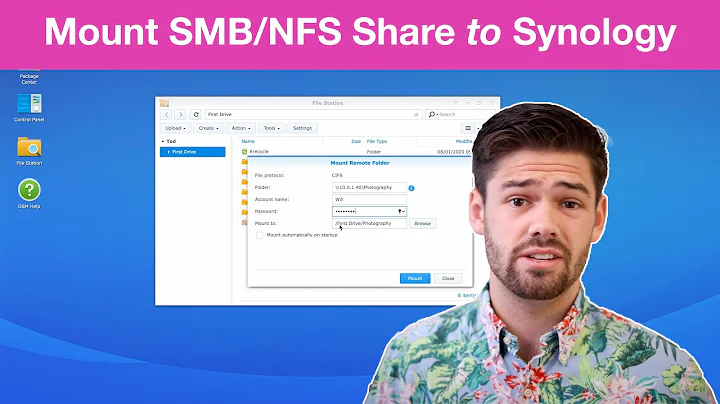The image size is (720, 404).
Task: Open File Station Settings
Action: click(x=302, y=128)
